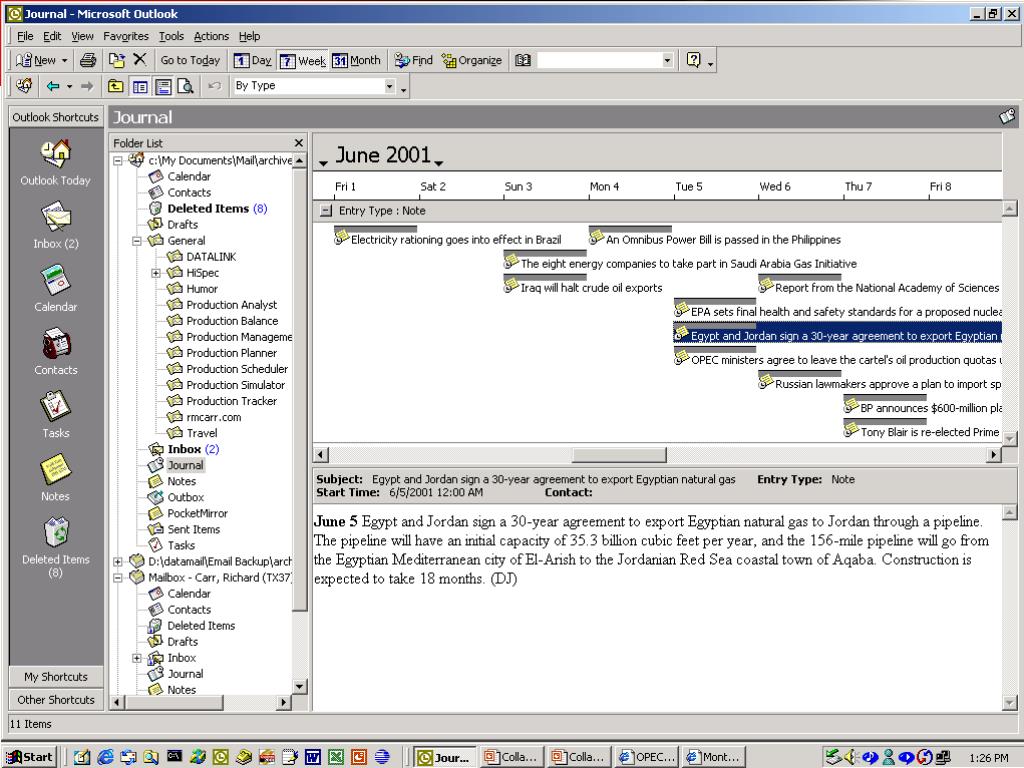
Task: Open the Help menu
Action: pyautogui.click(x=249, y=37)
